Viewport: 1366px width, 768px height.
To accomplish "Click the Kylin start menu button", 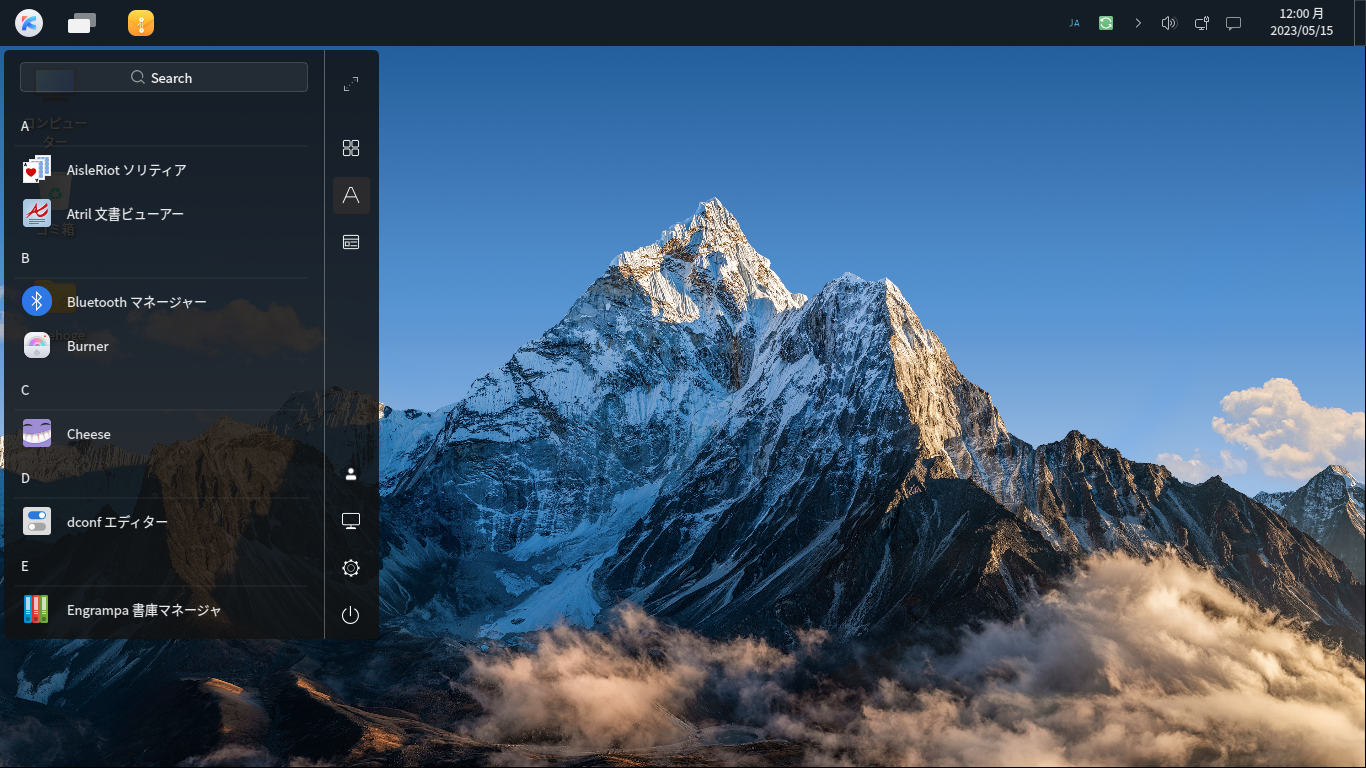I will point(29,22).
